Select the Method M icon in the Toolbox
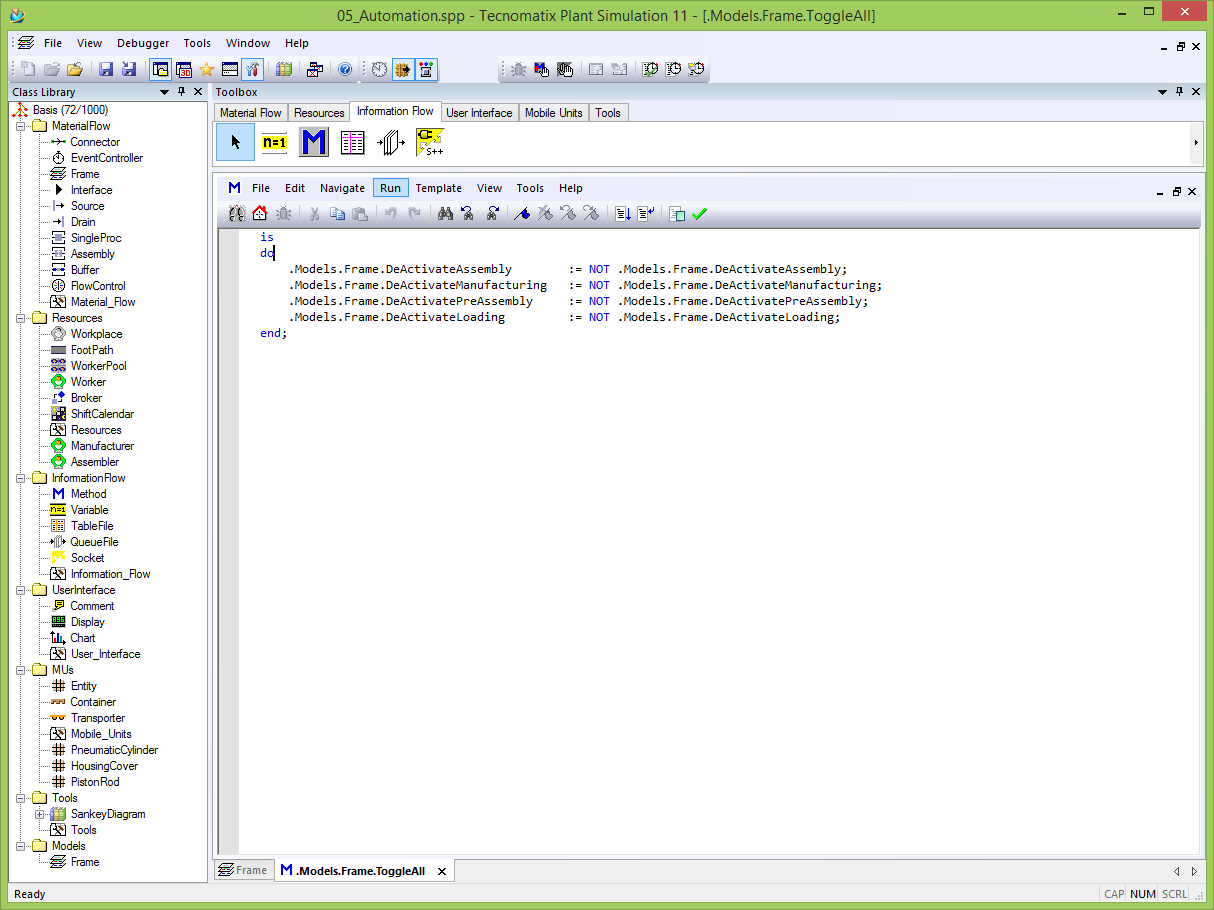Screen dimensions: 1214x910 [314, 142]
